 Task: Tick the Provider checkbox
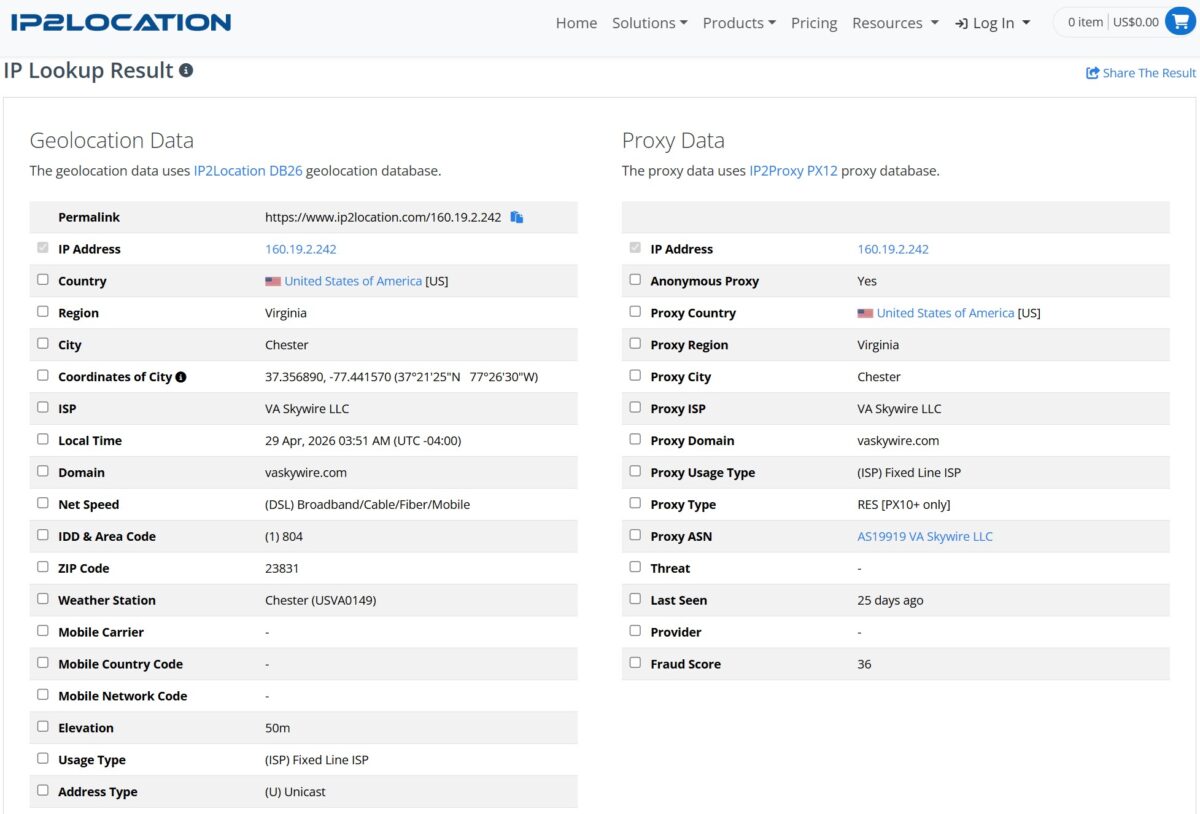pos(635,631)
